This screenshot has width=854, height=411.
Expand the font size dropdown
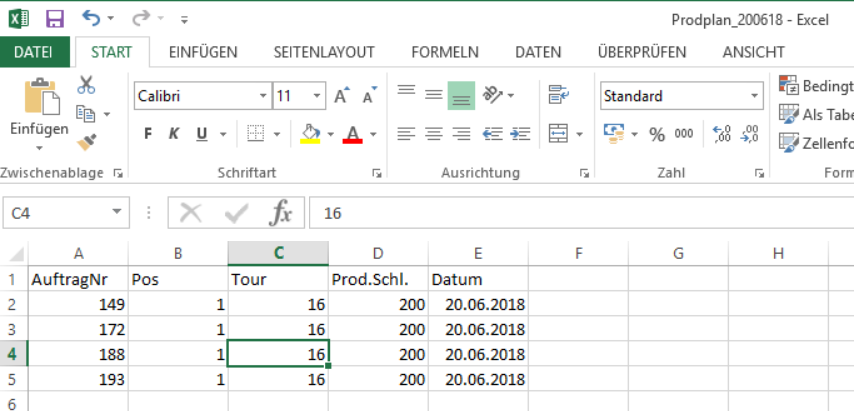click(317, 96)
